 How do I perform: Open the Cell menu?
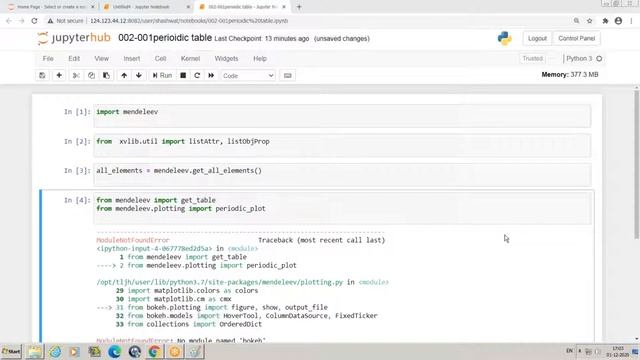click(x=160, y=59)
